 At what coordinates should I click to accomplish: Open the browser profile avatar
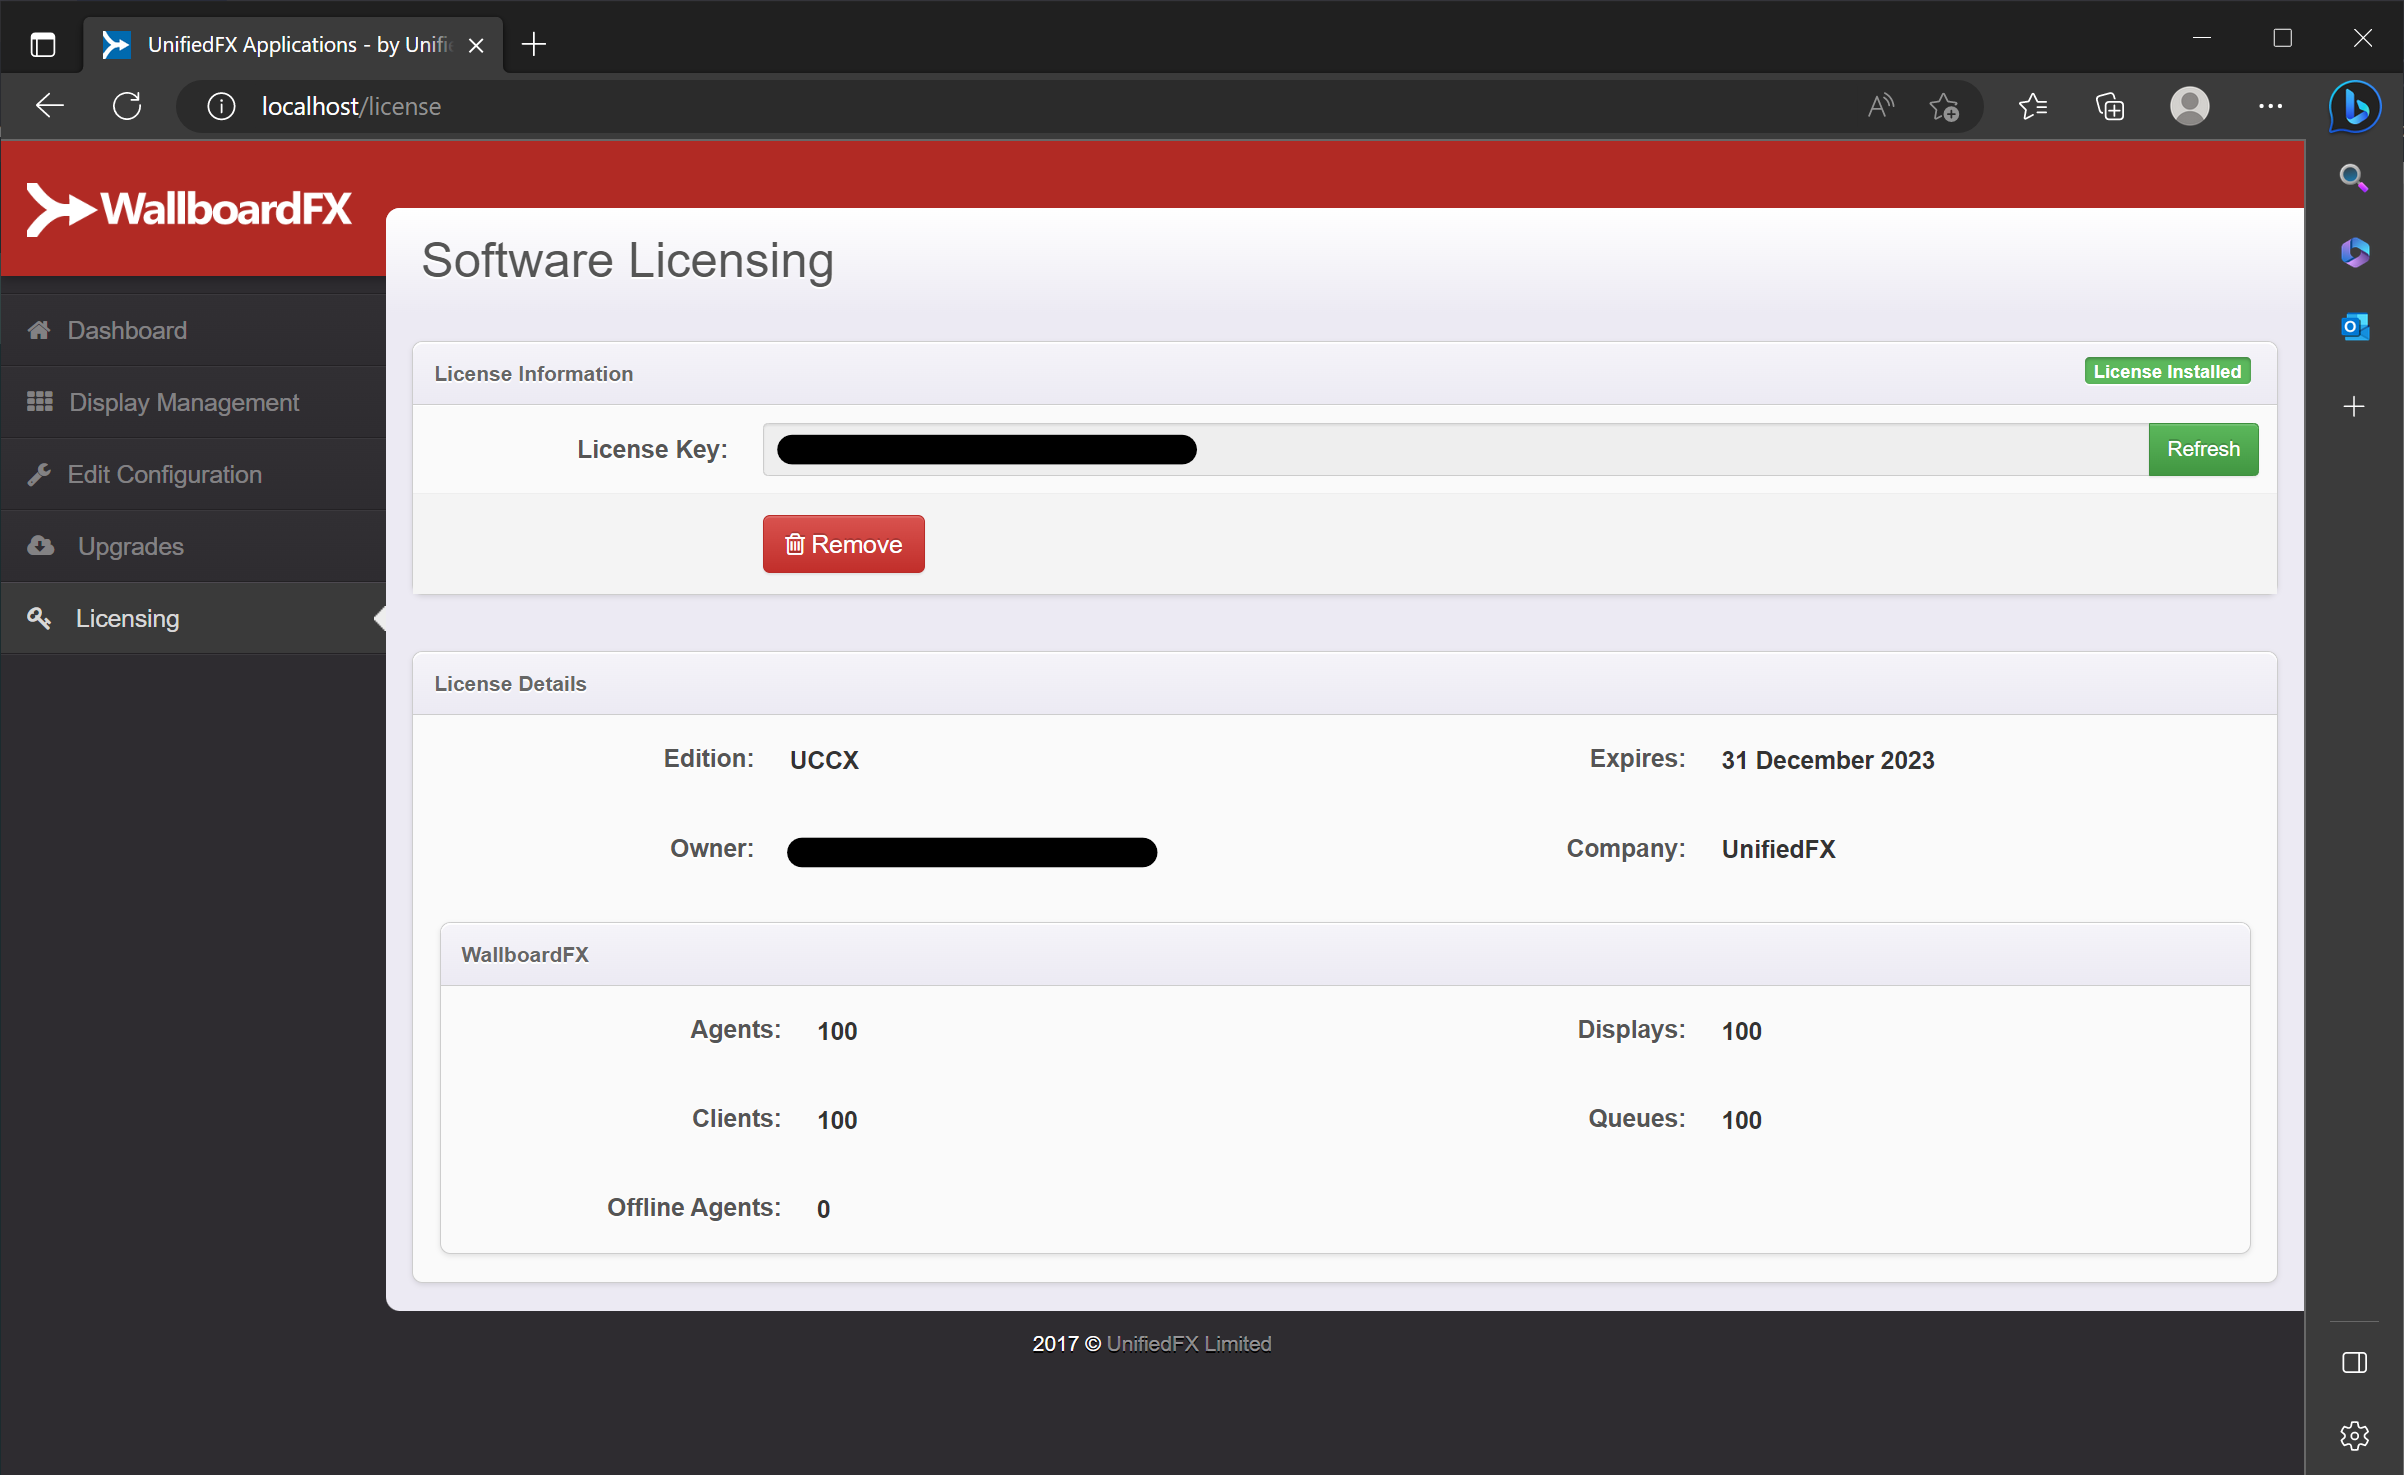(2190, 106)
